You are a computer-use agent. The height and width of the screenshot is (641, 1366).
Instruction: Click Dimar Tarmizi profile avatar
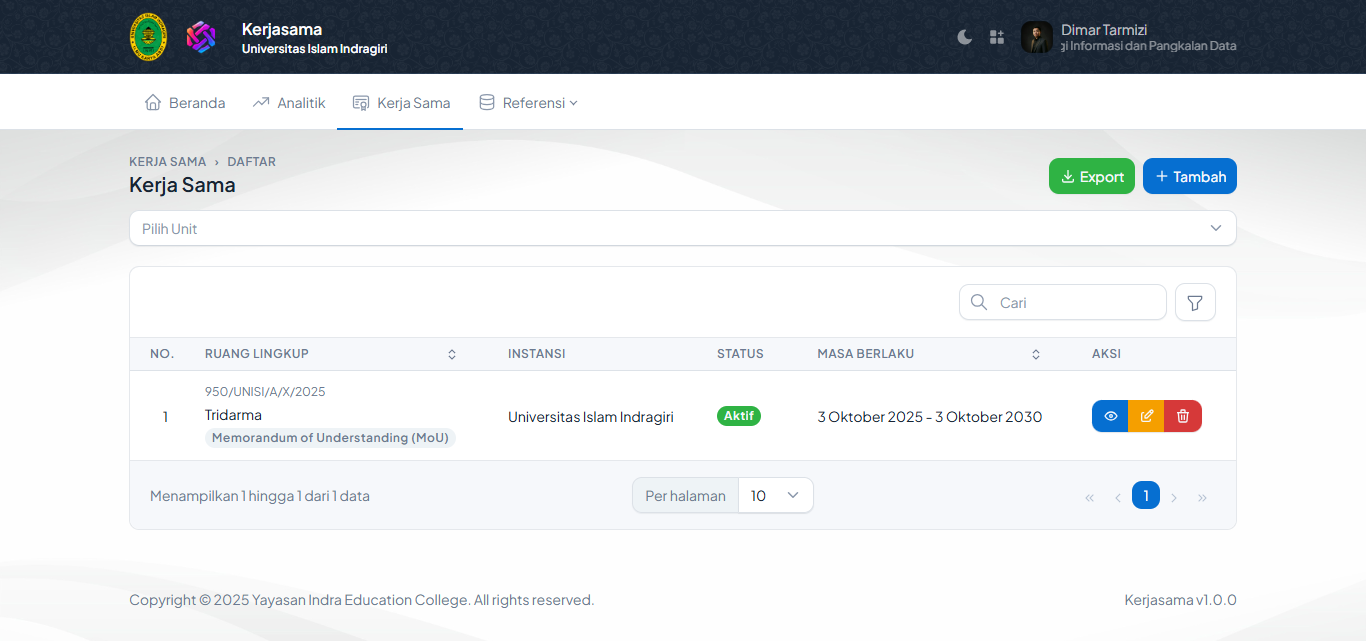pyautogui.click(x=1036, y=37)
